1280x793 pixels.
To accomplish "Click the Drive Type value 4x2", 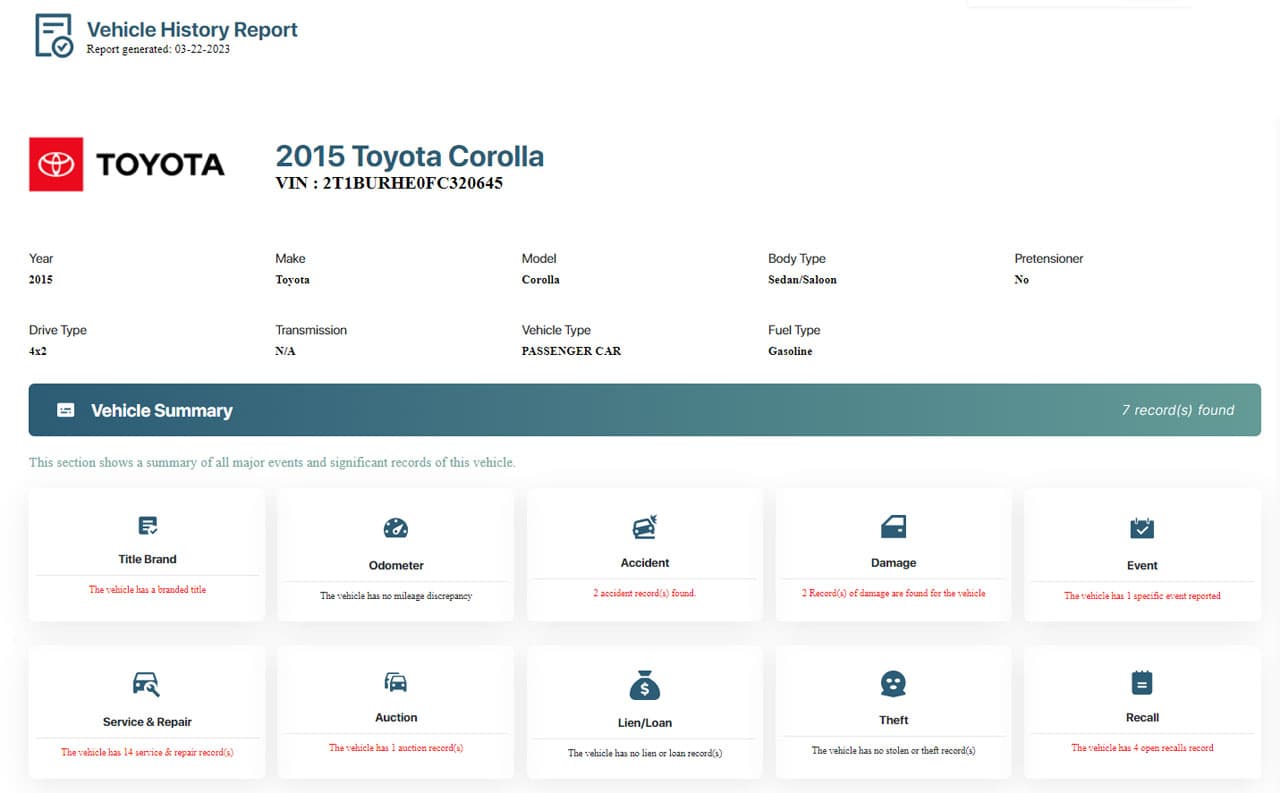I will click(x=38, y=352).
